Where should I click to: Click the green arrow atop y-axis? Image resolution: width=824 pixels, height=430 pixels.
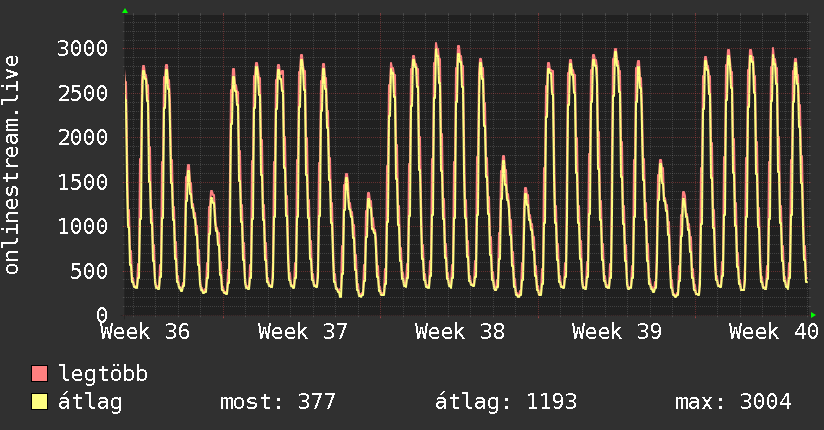[125, 11]
